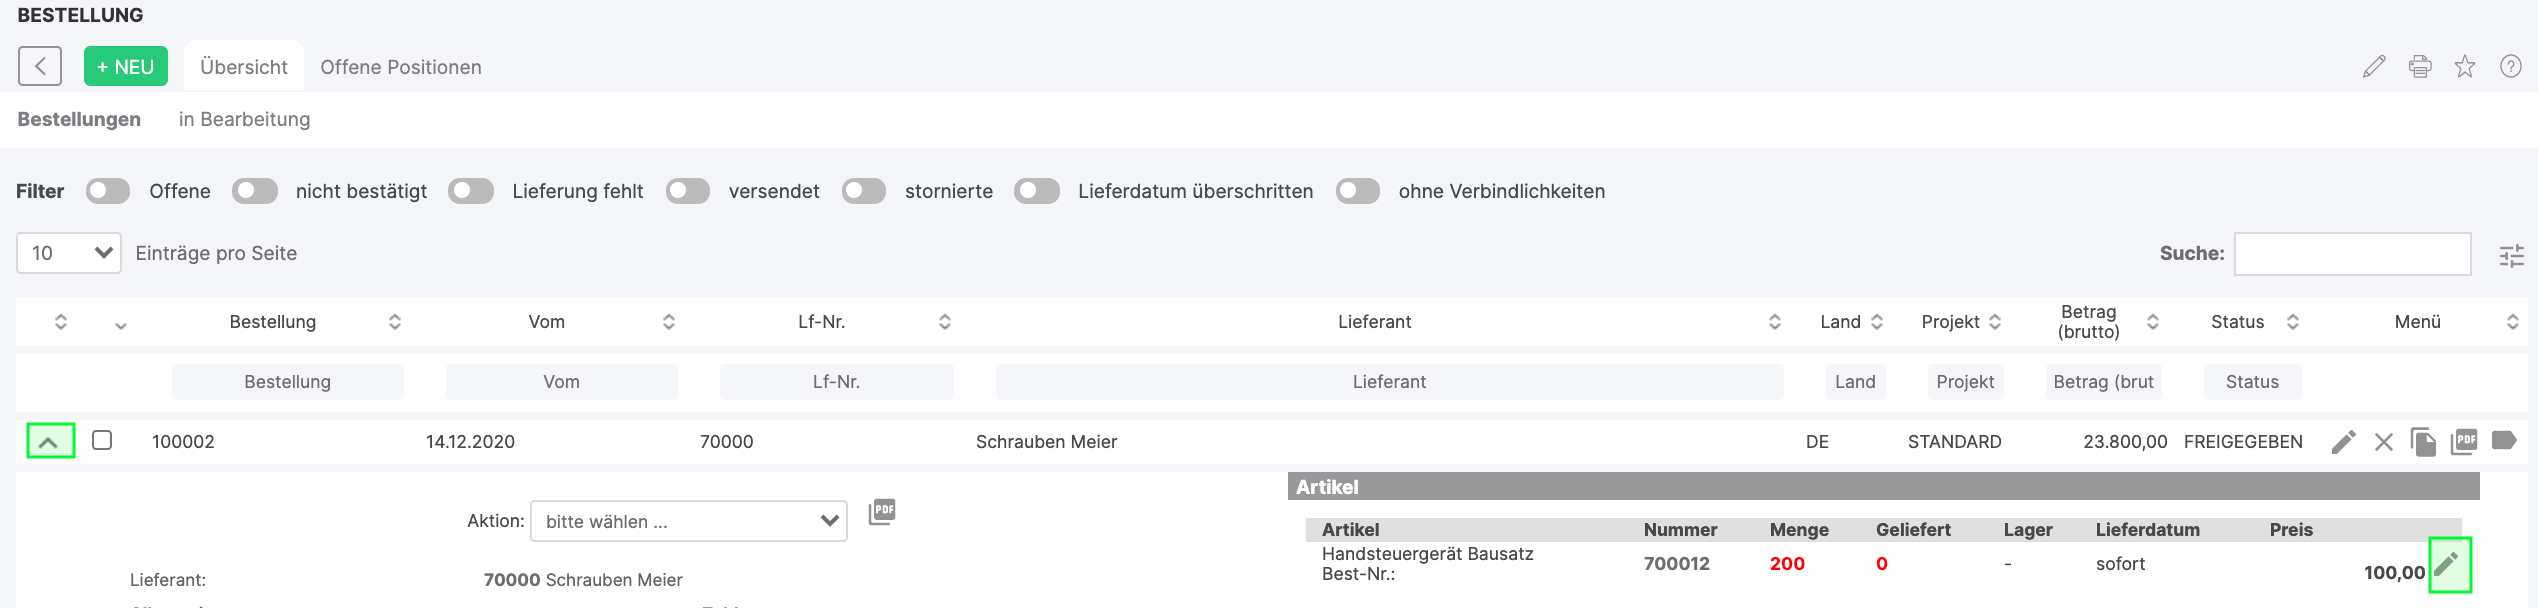Screen dimensions: 2538x608
Task: Toggle the stornierte filter on
Action: tap(865, 191)
